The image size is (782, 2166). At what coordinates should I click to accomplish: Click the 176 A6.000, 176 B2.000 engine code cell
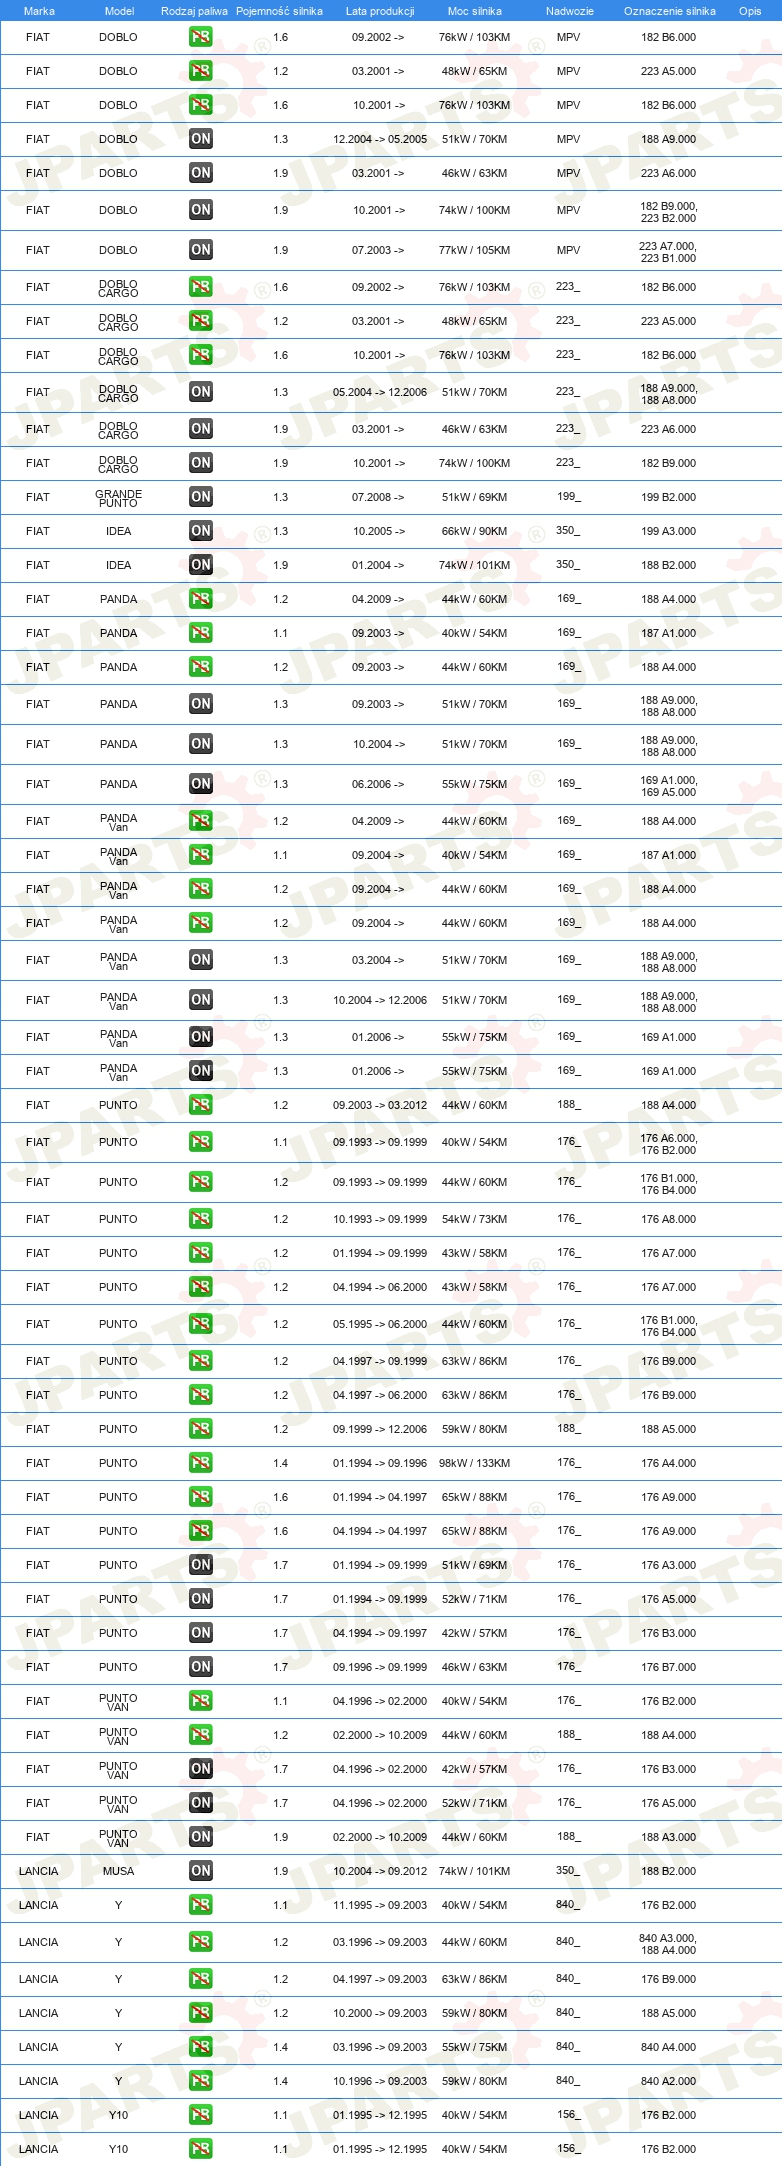[x=669, y=1144]
